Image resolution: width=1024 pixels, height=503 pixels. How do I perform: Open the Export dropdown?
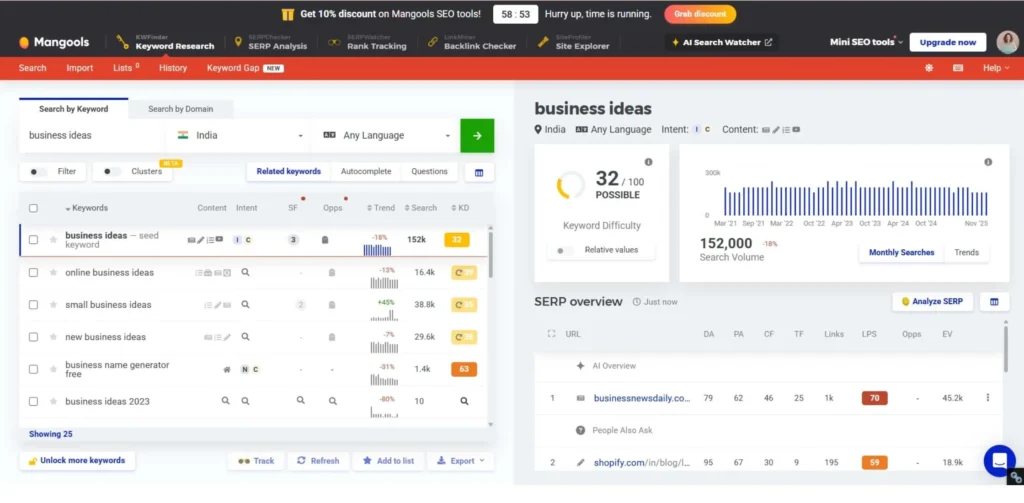click(460, 461)
